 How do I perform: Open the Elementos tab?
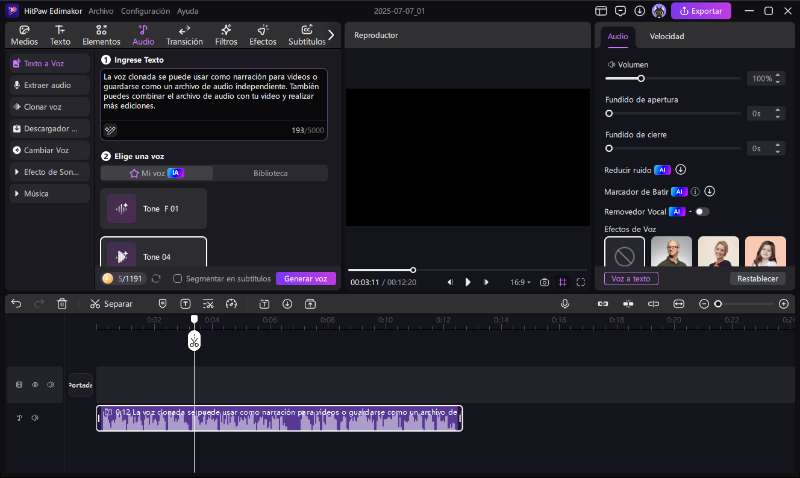pyautogui.click(x=101, y=35)
